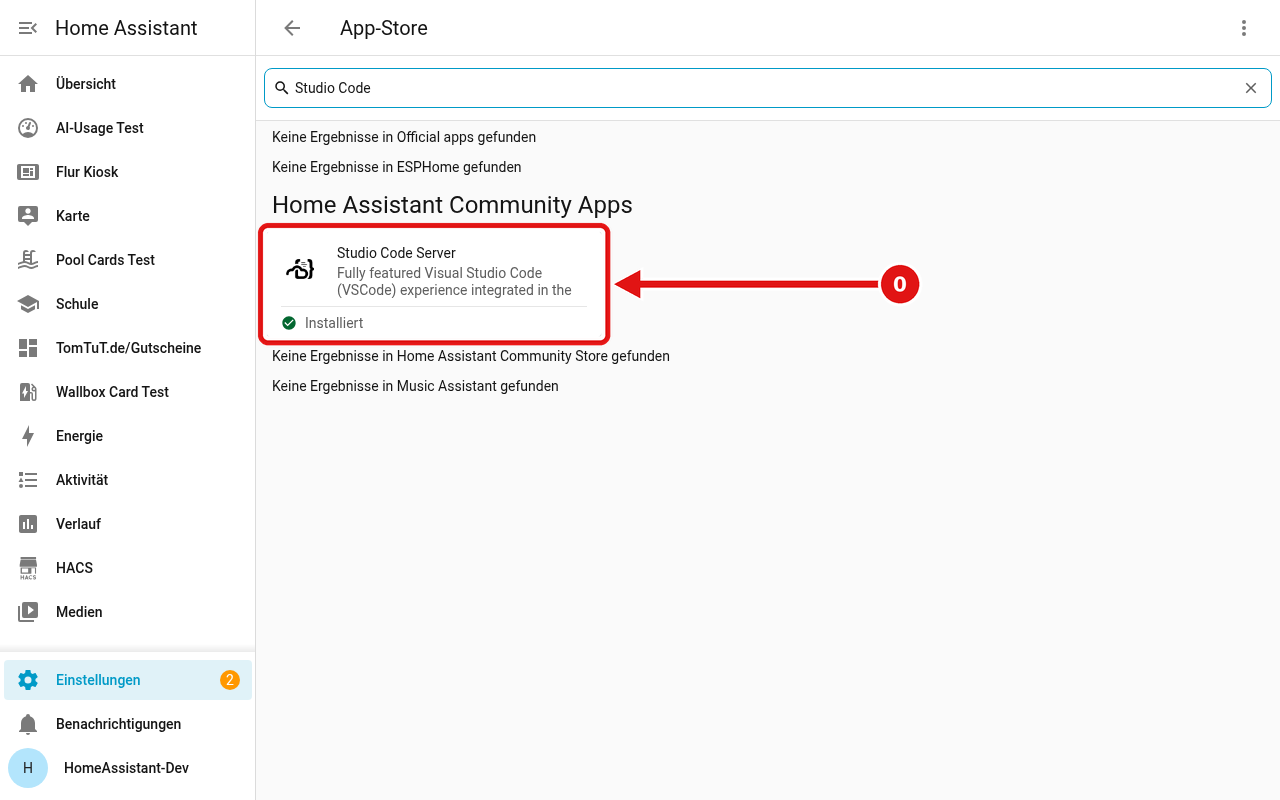Open the Flur Kiosk dashboard
The height and width of the screenshot is (800, 1280).
[128, 172]
